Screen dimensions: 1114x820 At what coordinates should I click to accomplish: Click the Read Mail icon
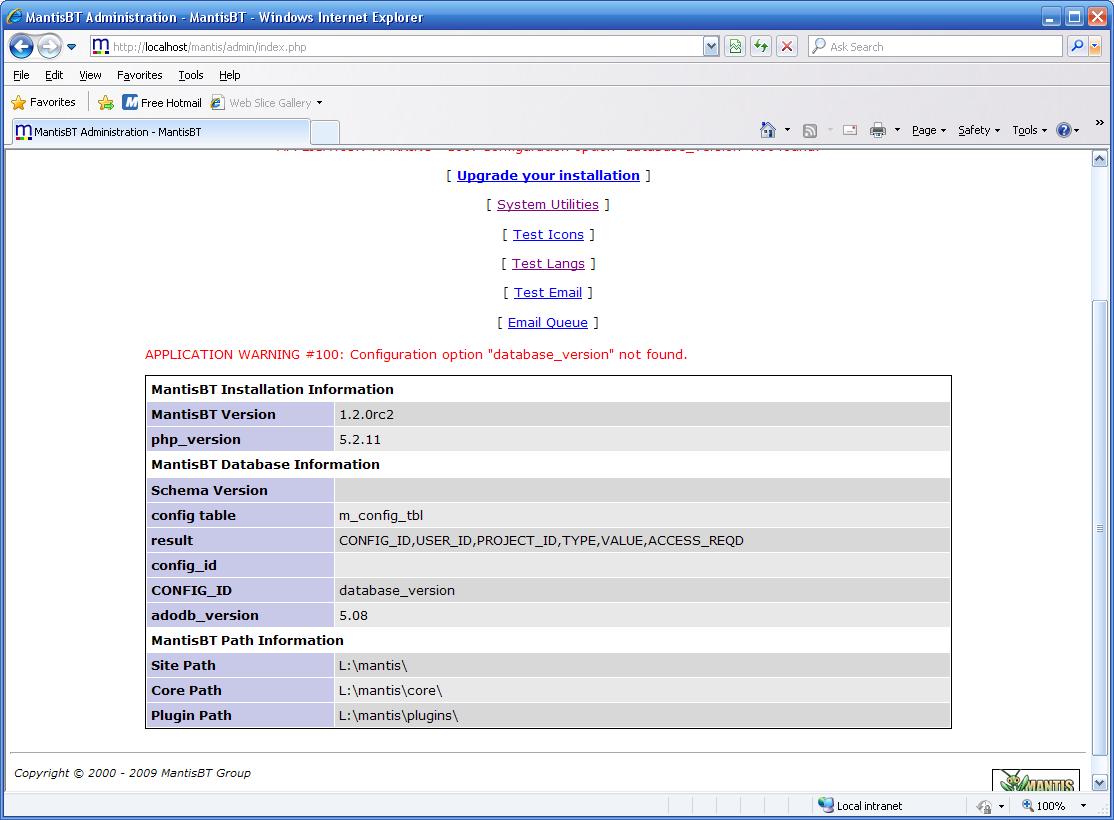pos(850,130)
